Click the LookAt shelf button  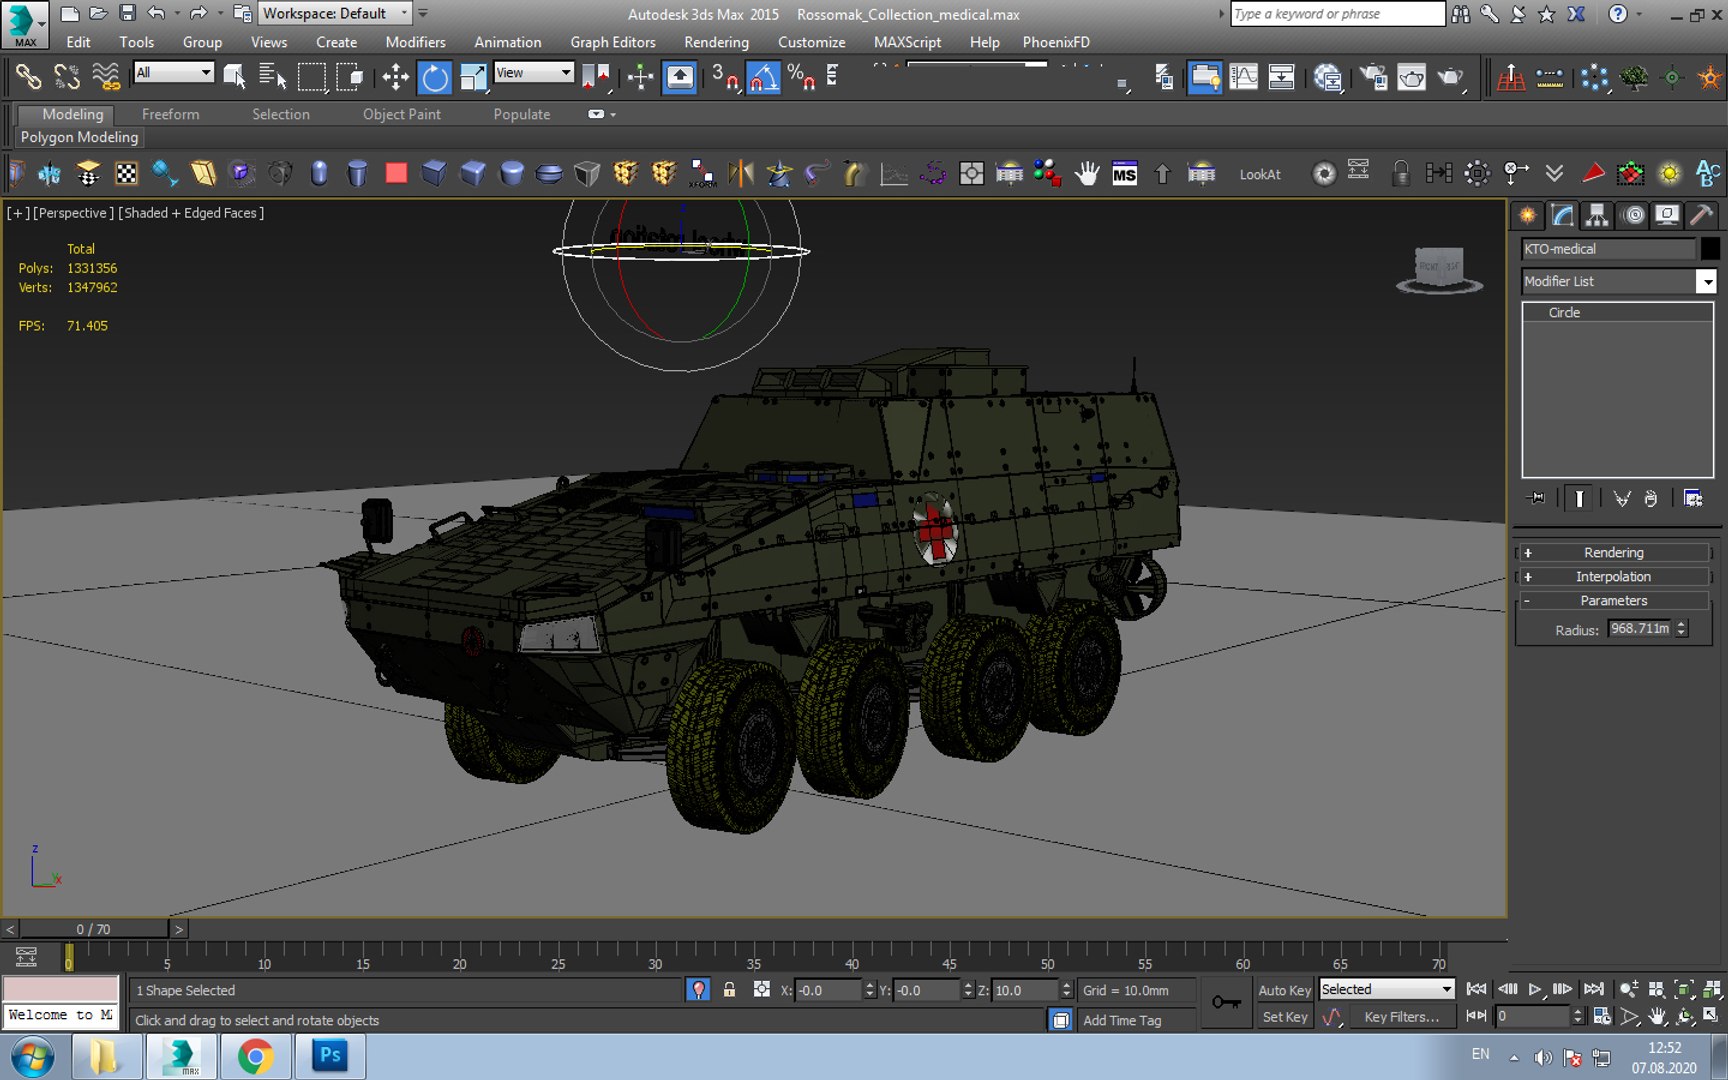1260,174
